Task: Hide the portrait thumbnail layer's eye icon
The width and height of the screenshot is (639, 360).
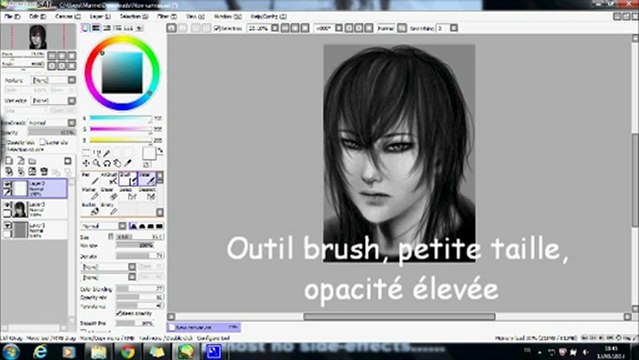Action: pyautogui.click(x=7, y=205)
